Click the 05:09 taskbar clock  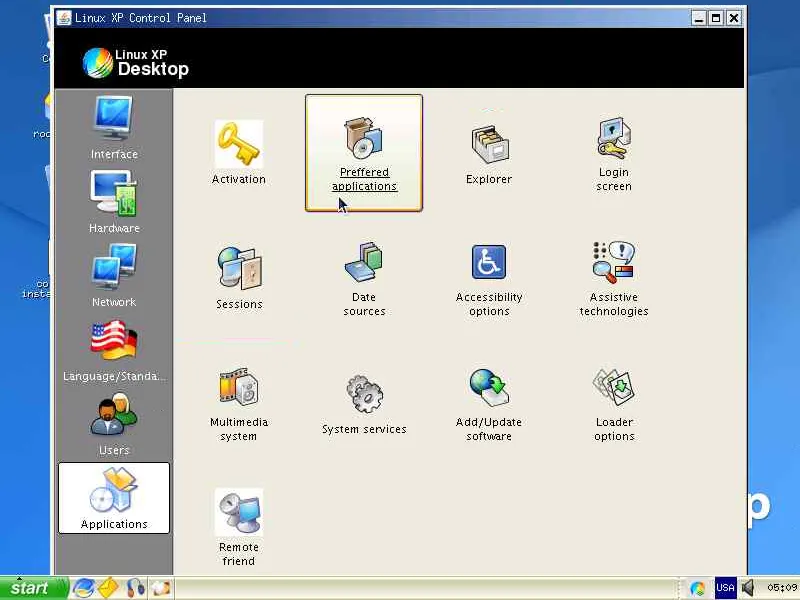point(782,588)
